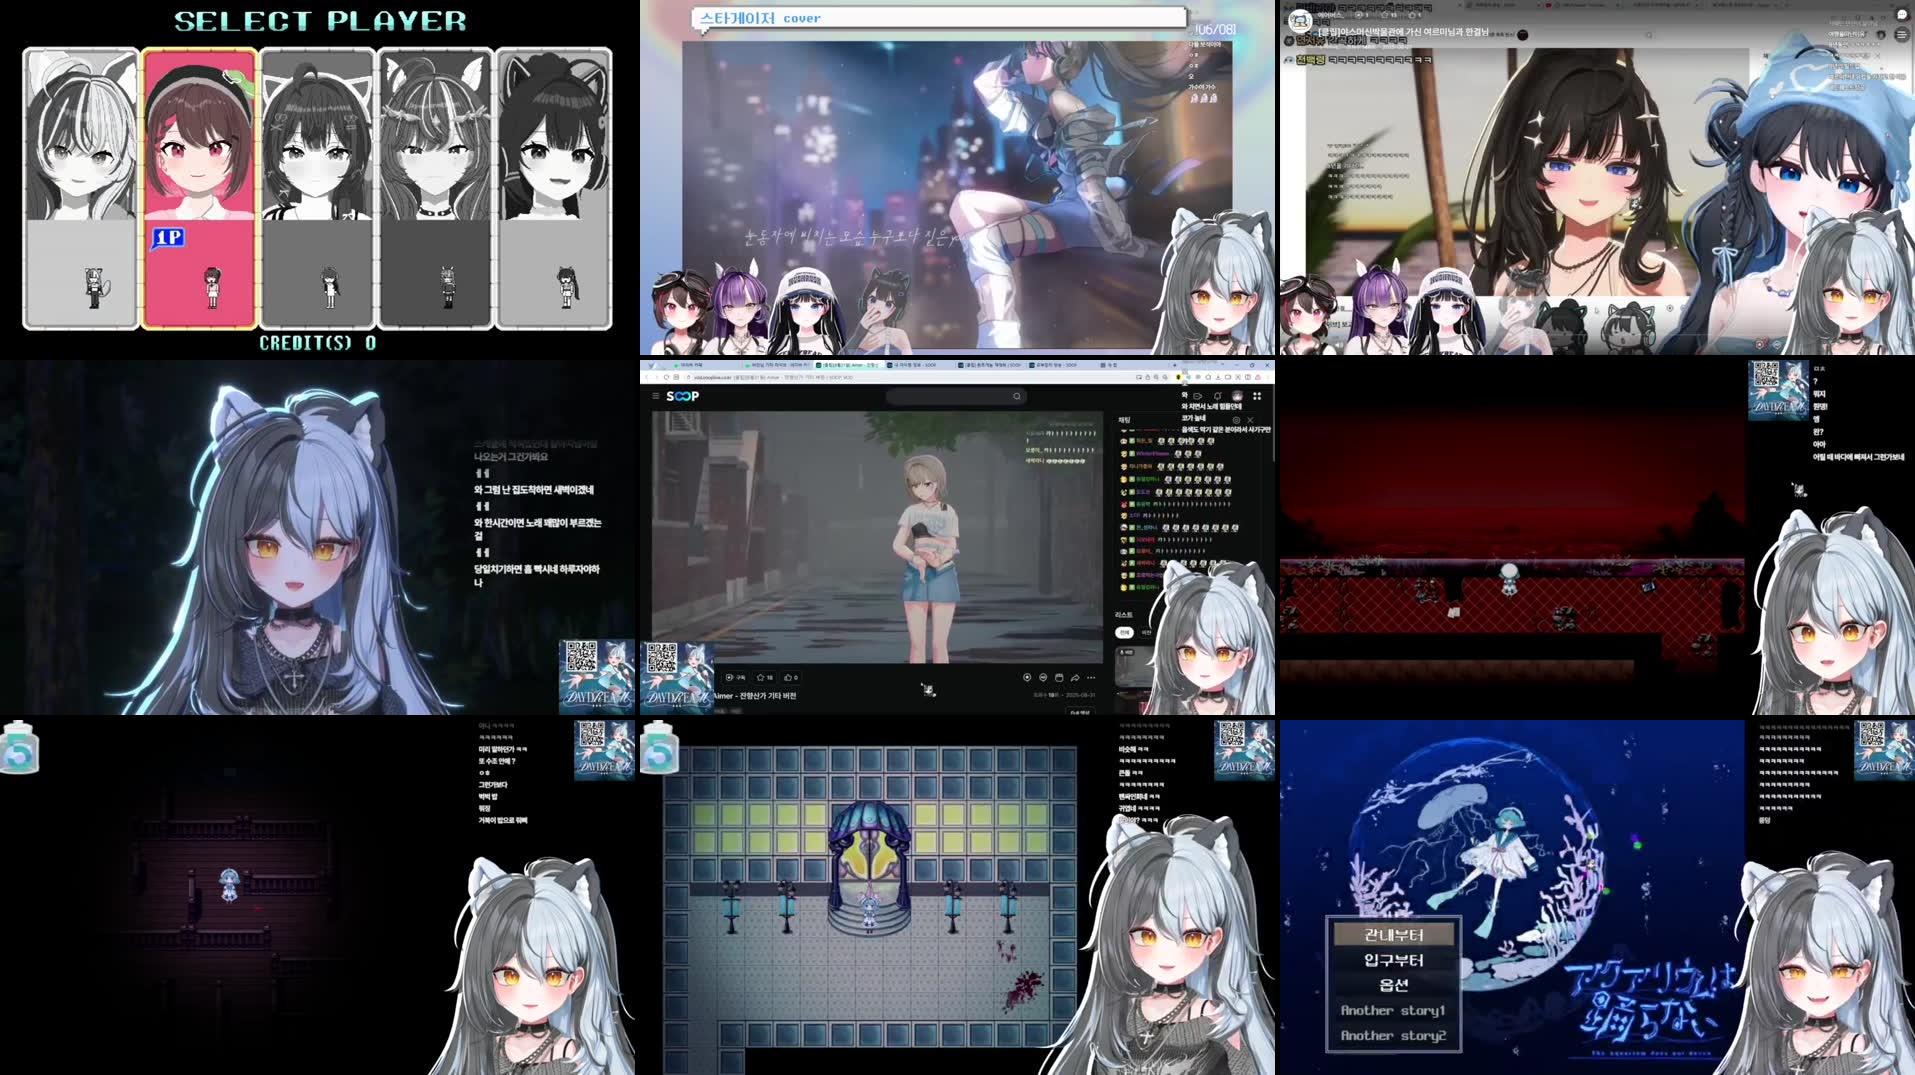
Task: Click the white ghost sprite on the red platform
Action: (x=1509, y=578)
